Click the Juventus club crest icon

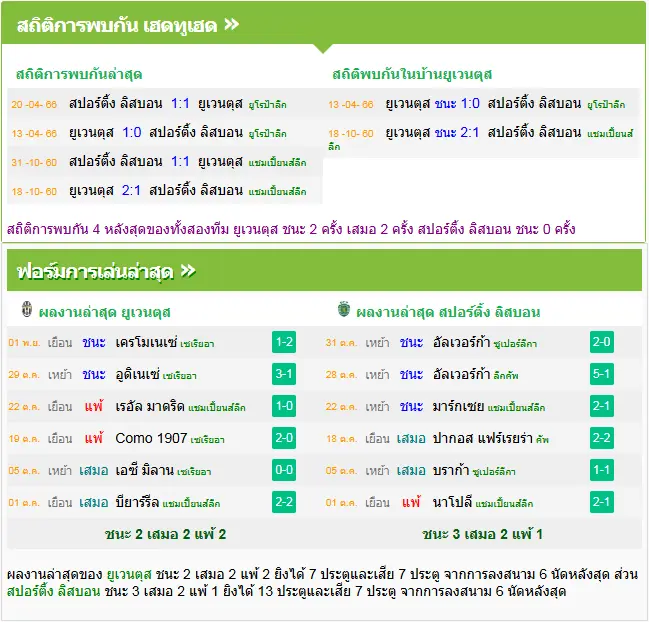pos(27,310)
